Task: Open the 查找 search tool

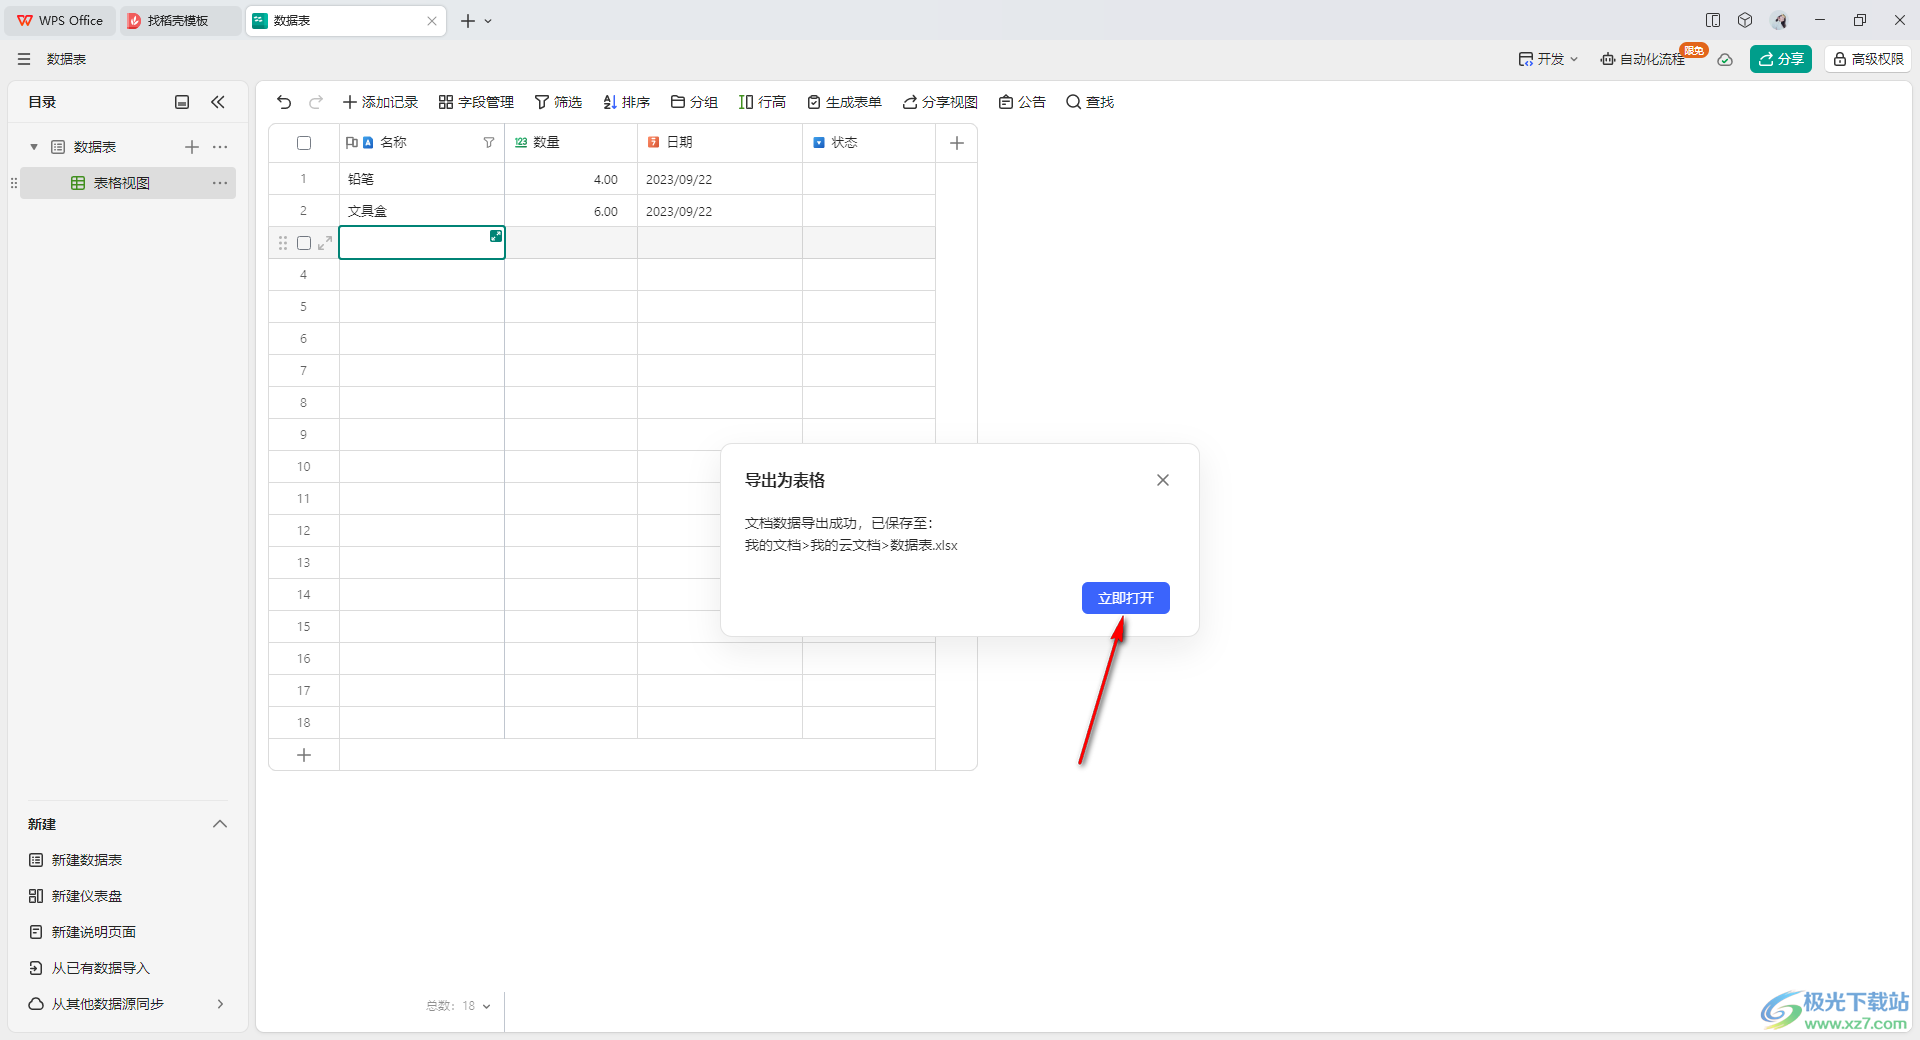Action: point(1090,102)
